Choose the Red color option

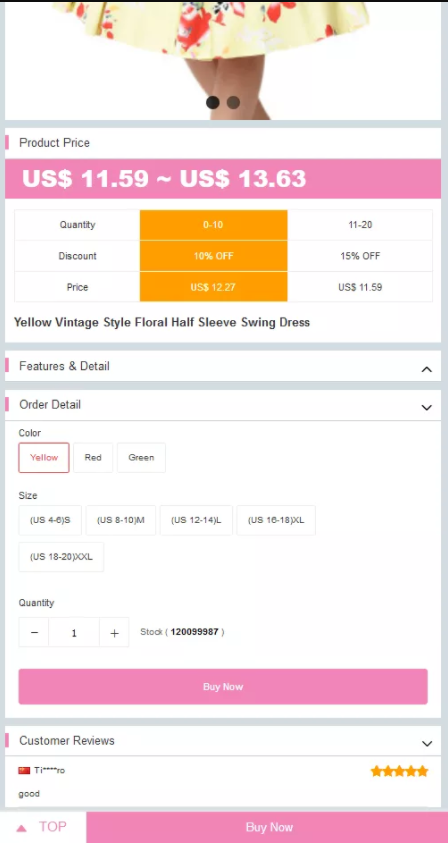93,458
